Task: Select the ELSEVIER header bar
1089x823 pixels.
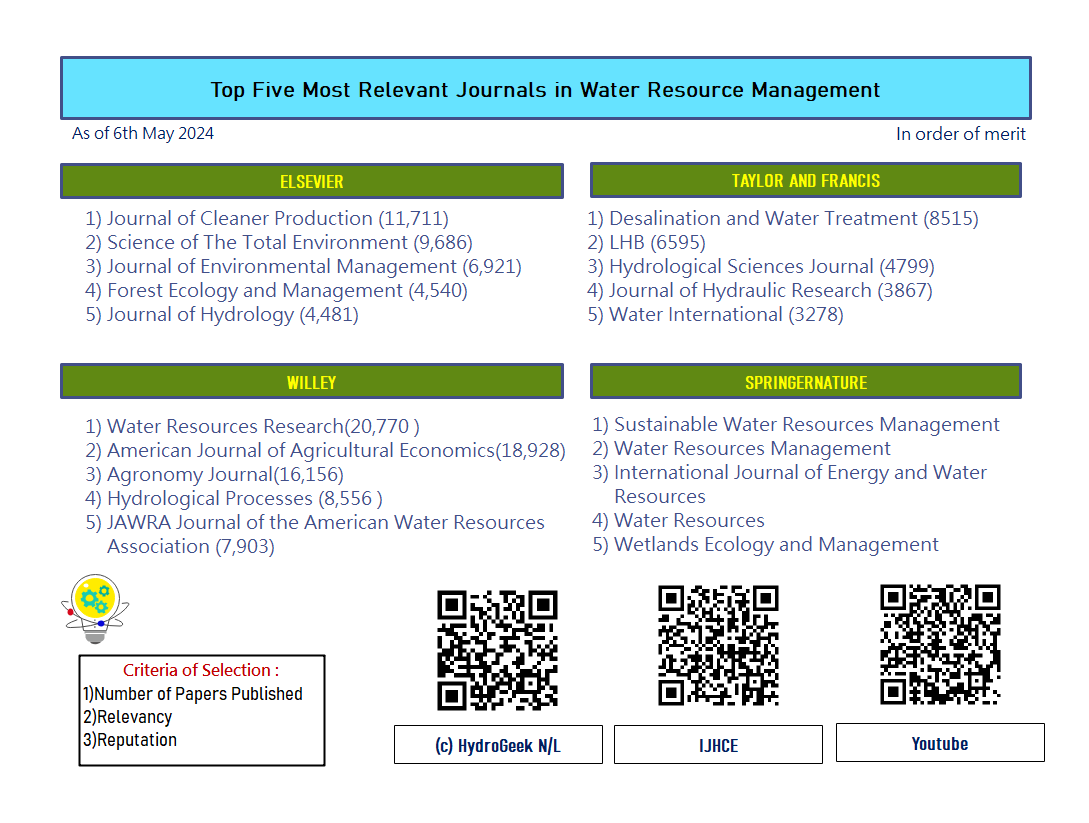Action: point(312,181)
